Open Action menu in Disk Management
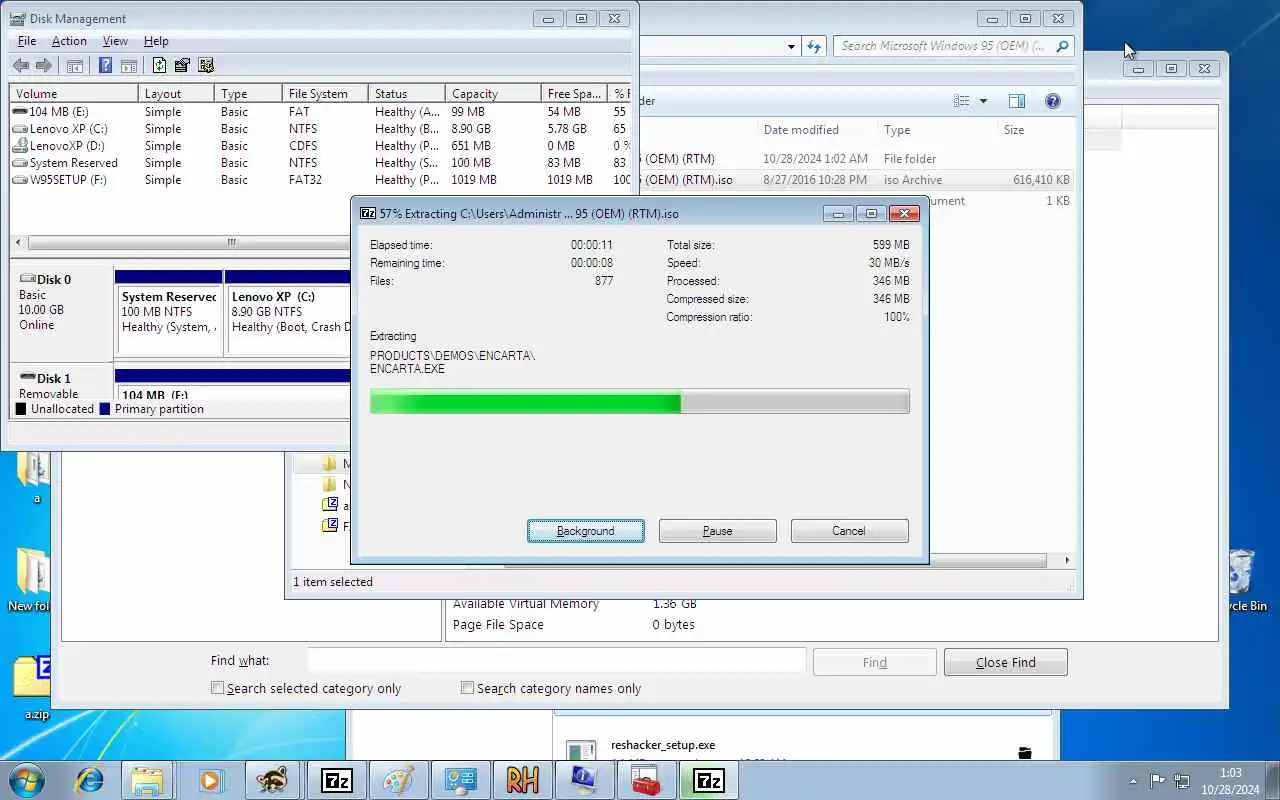 (69, 41)
